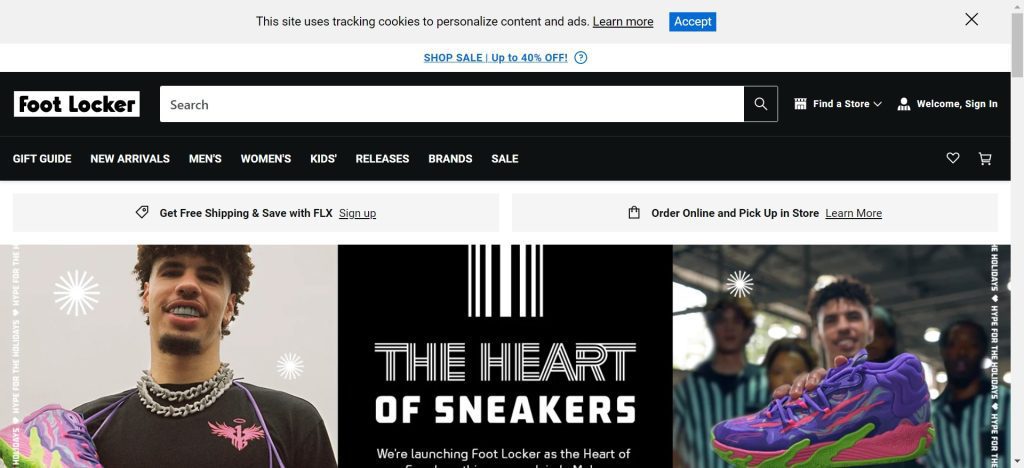This screenshot has height=468, width=1024.
Task: Open the wishlist heart icon
Action: click(953, 158)
